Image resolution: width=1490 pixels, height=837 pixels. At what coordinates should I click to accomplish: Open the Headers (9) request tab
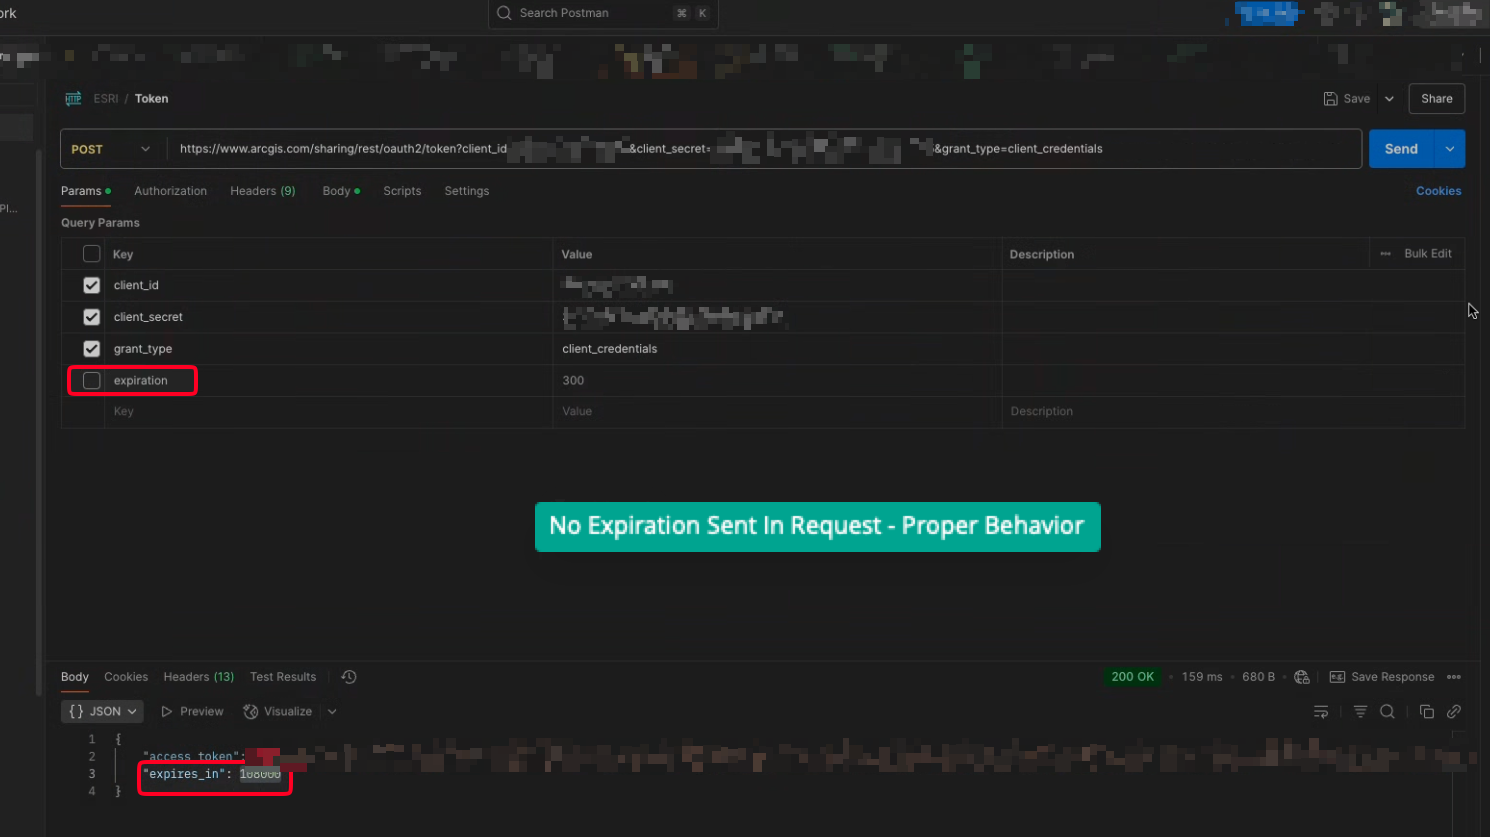pos(262,191)
